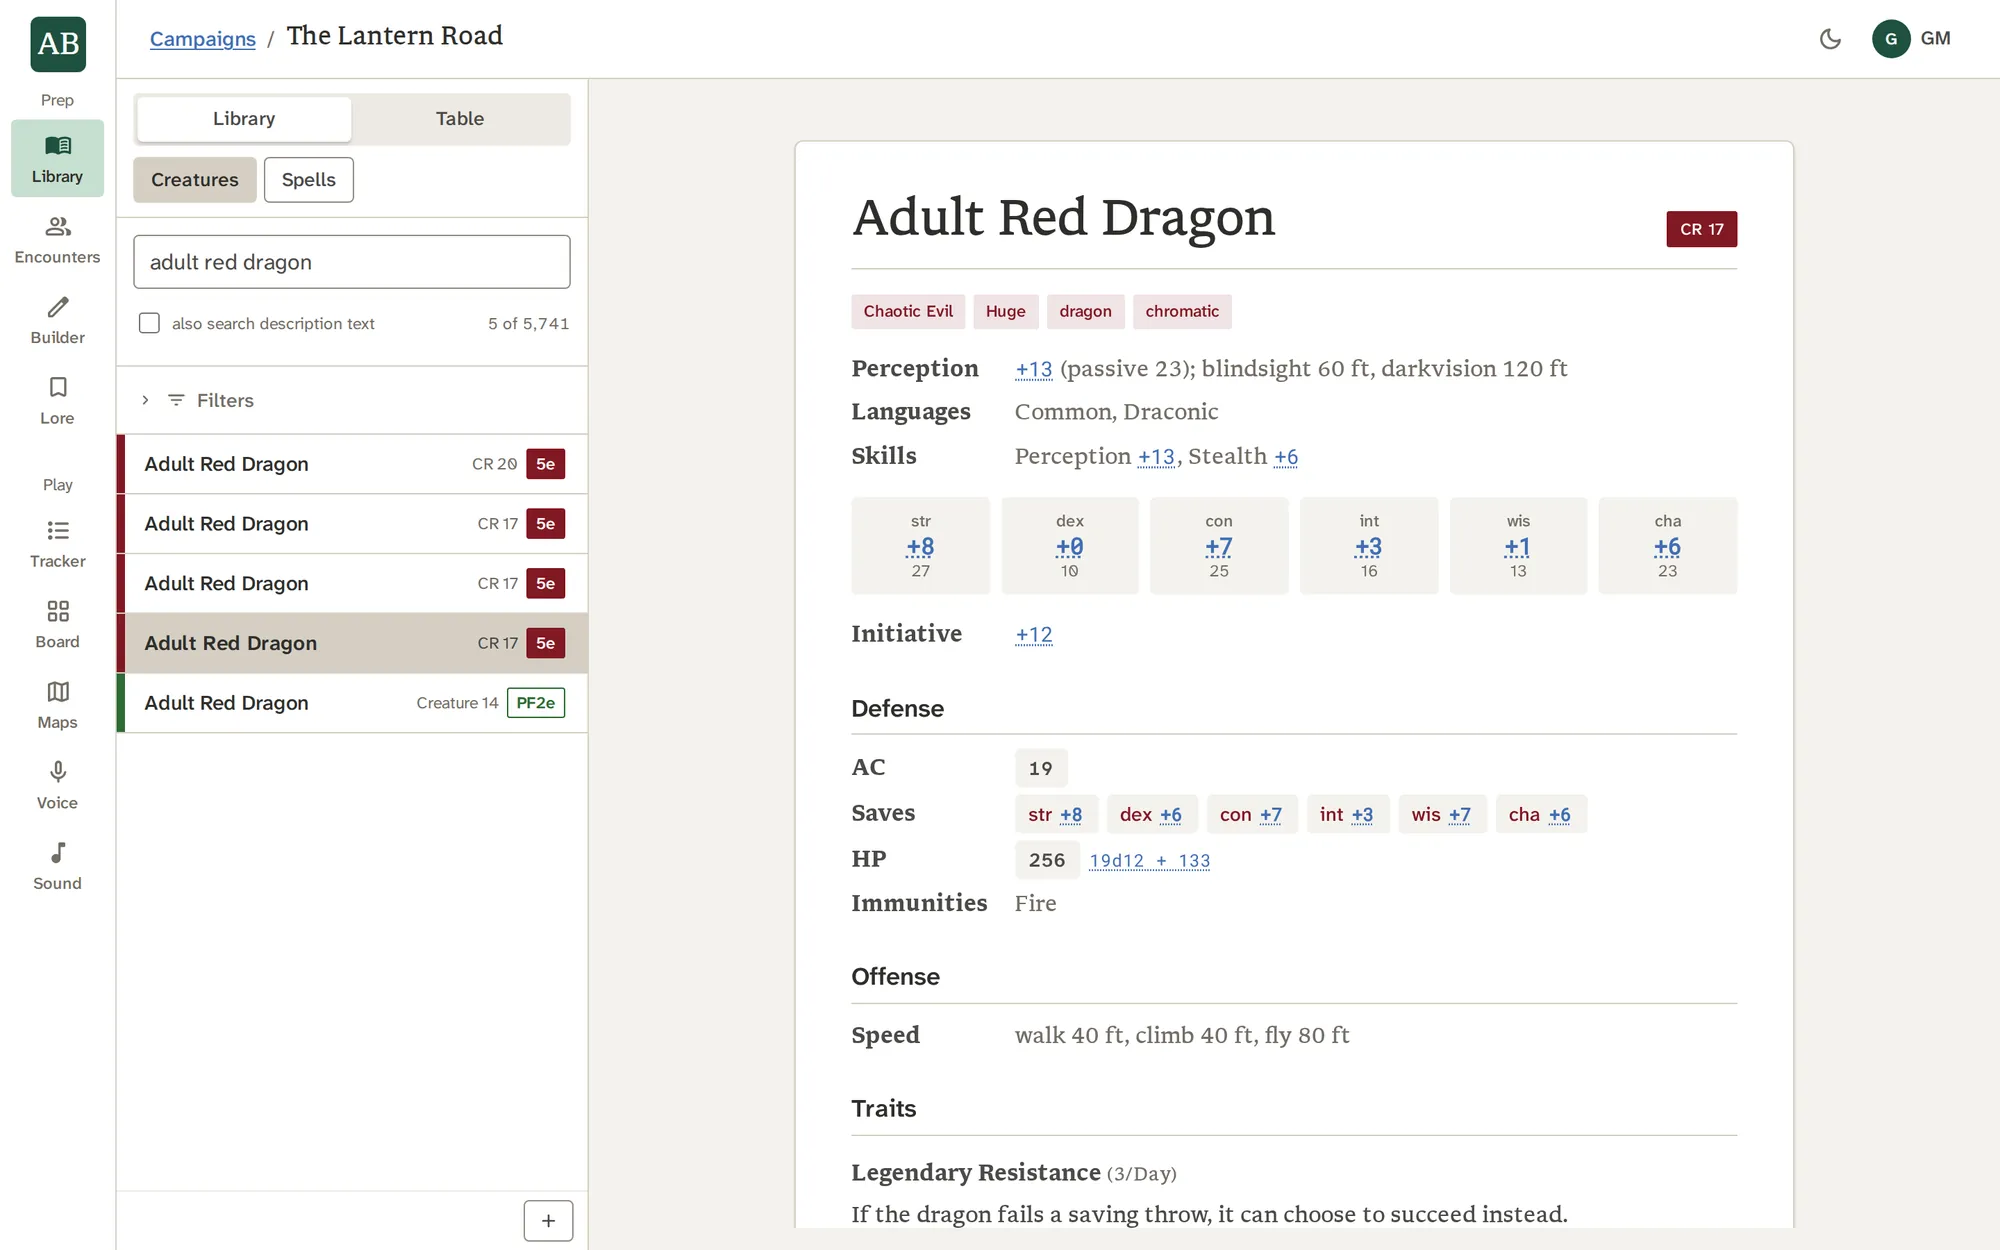Roll the Stealth +6 skill
Image resolution: width=2000 pixels, height=1250 pixels.
tap(1286, 457)
